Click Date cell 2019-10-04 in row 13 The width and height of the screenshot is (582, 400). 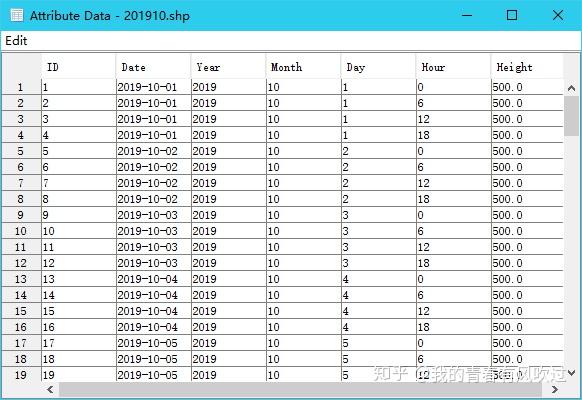(x=154, y=279)
